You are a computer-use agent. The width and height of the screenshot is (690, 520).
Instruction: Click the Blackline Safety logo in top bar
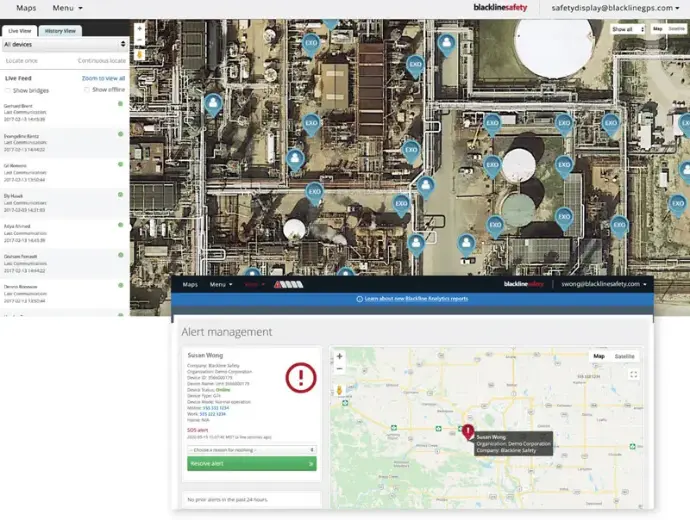tap(503, 8)
